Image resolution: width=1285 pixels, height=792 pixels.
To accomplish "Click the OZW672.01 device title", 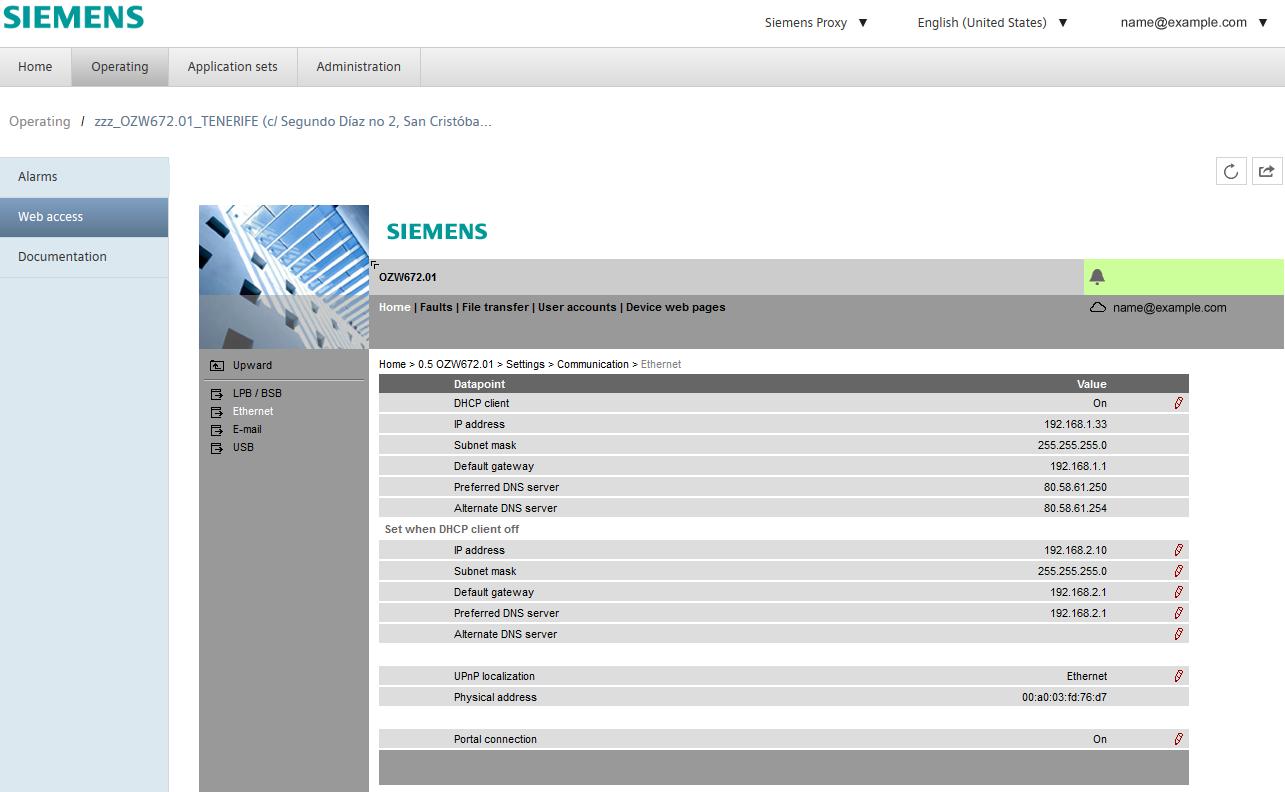I will point(408,277).
